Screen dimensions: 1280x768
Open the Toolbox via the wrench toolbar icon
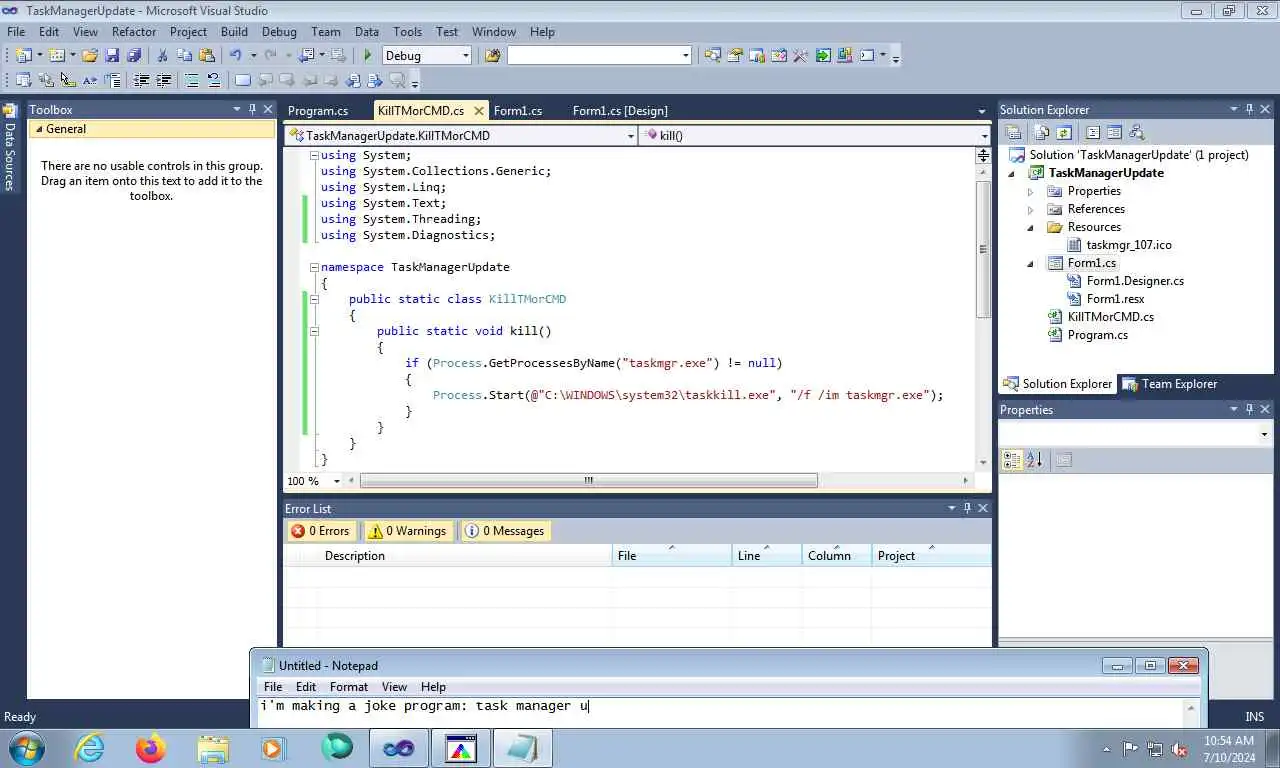pyautogui.click(x=800, y=56)
